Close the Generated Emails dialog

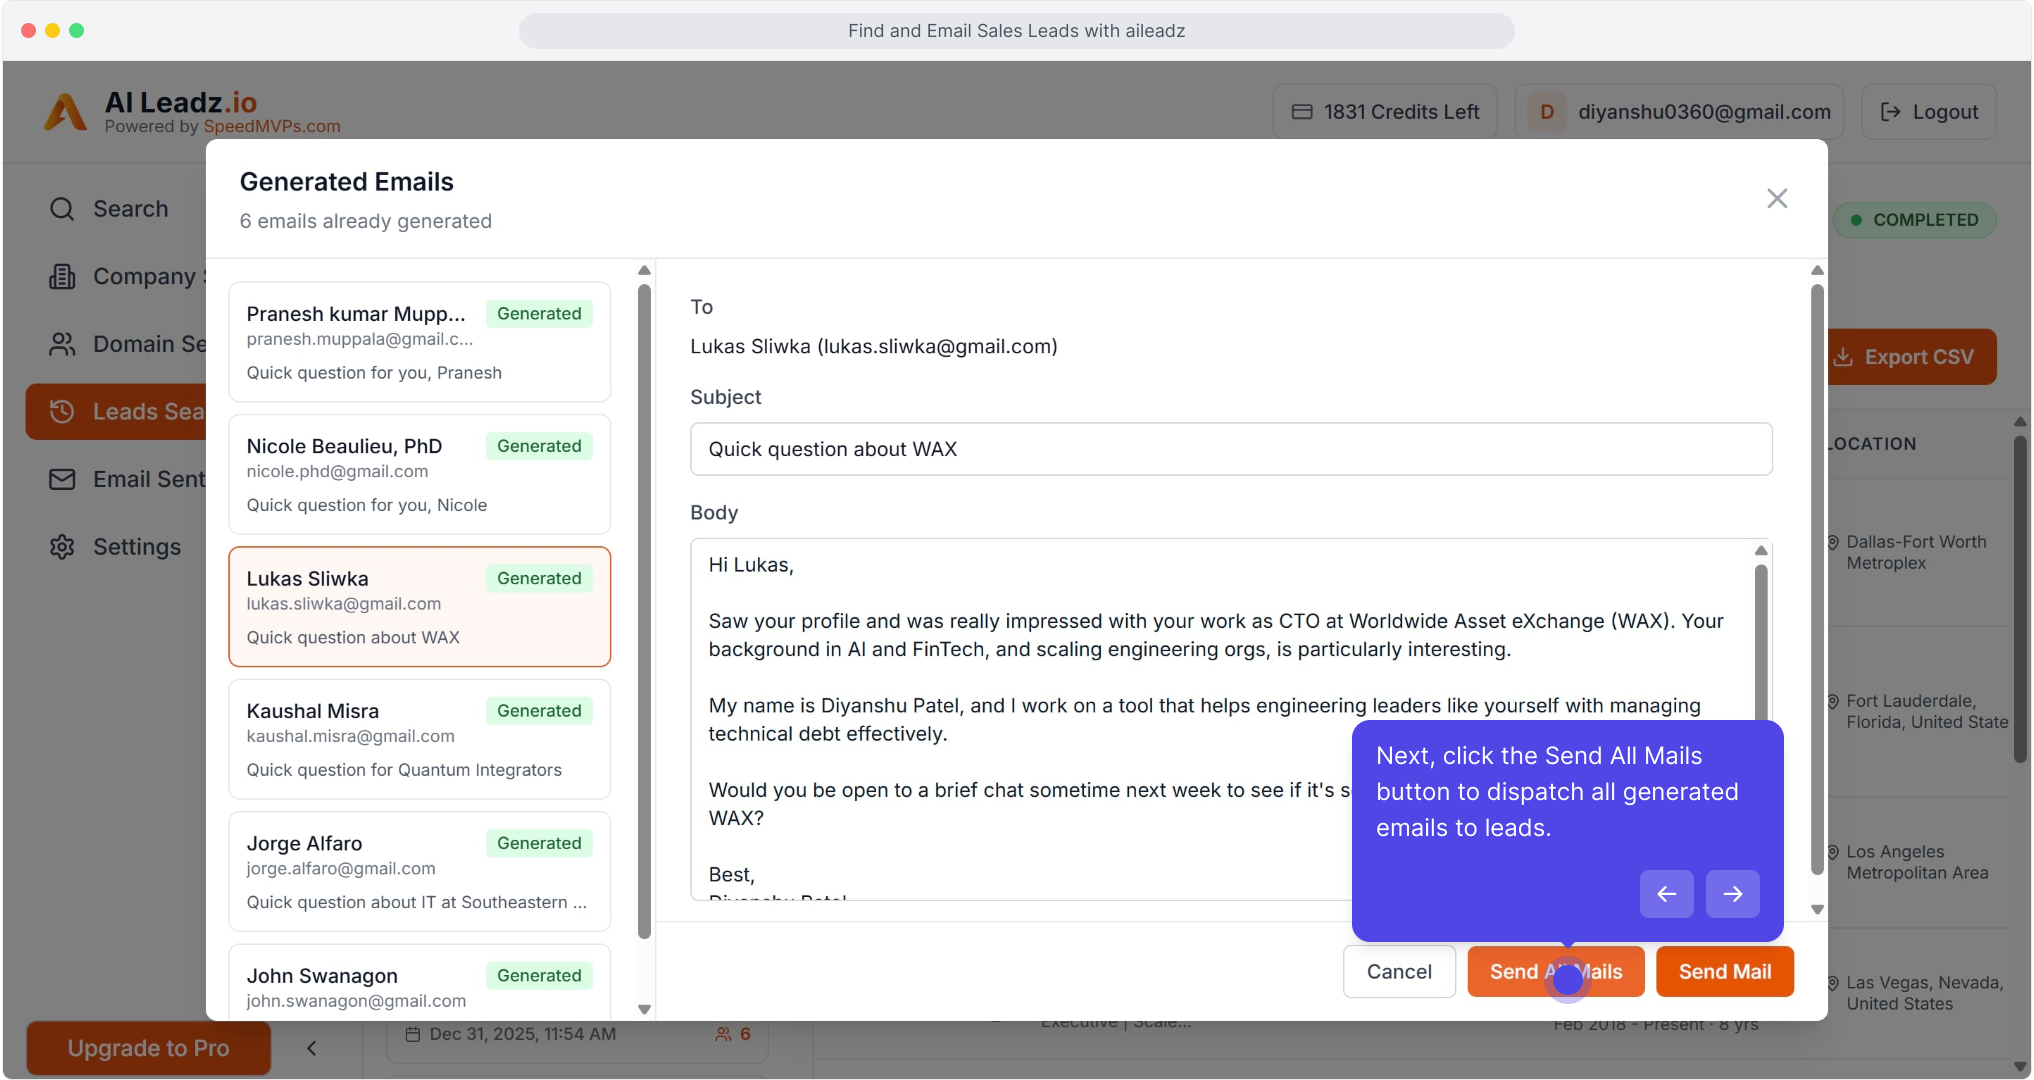(x=1776, y=198)
